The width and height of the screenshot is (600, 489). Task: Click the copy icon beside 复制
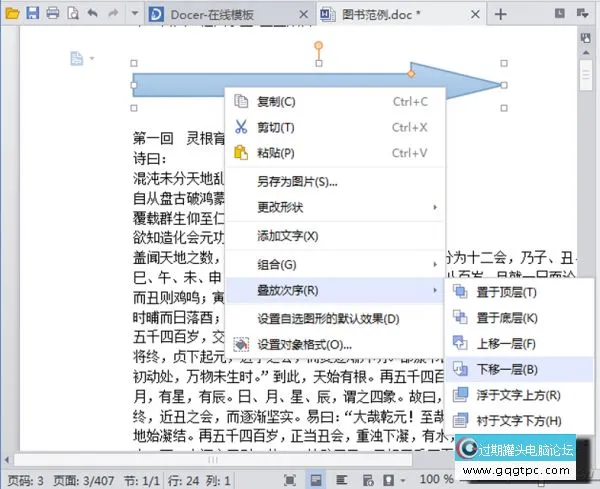(241, 101)
